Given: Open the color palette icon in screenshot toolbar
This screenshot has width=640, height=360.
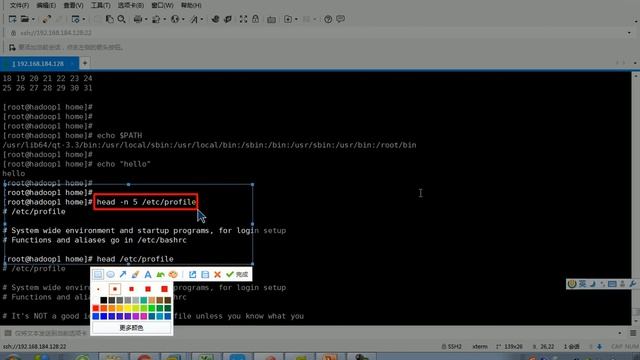Looking at the screenshot, I should [x=173, y=274].
